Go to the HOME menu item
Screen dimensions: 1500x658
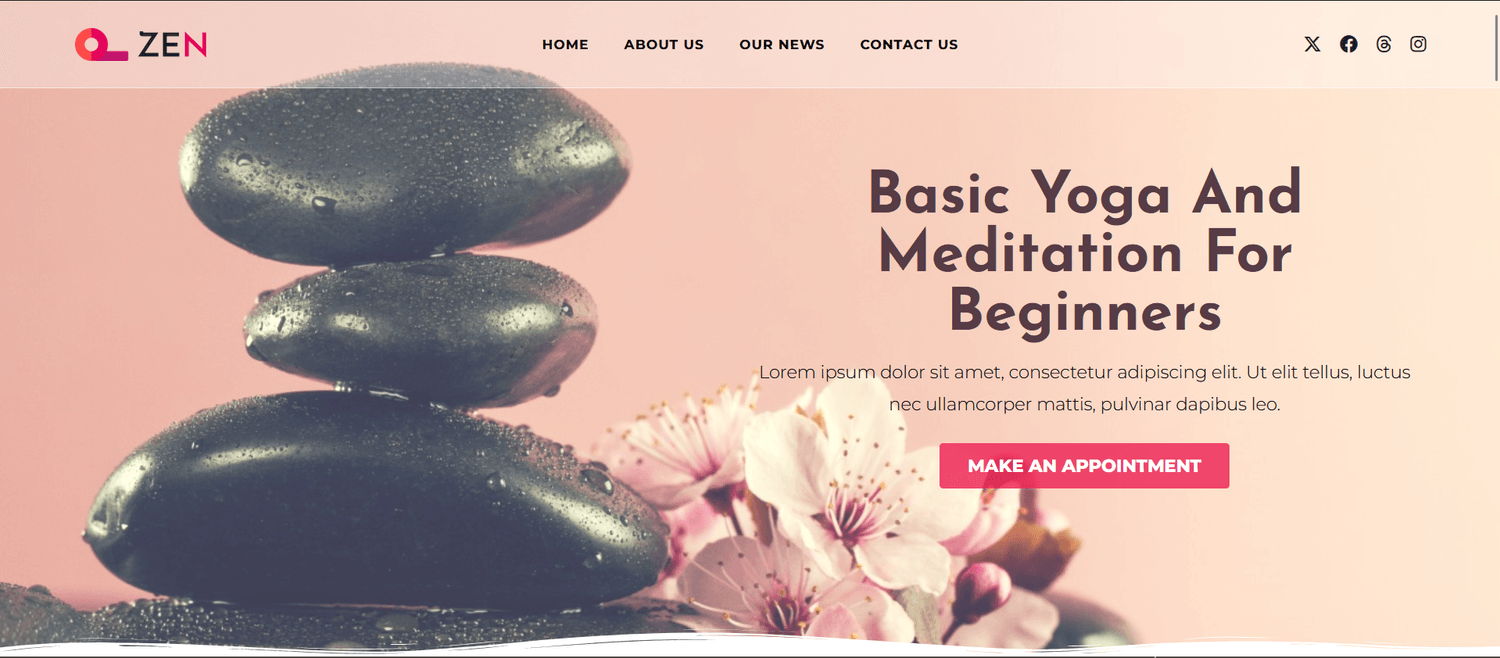[565, 44]
